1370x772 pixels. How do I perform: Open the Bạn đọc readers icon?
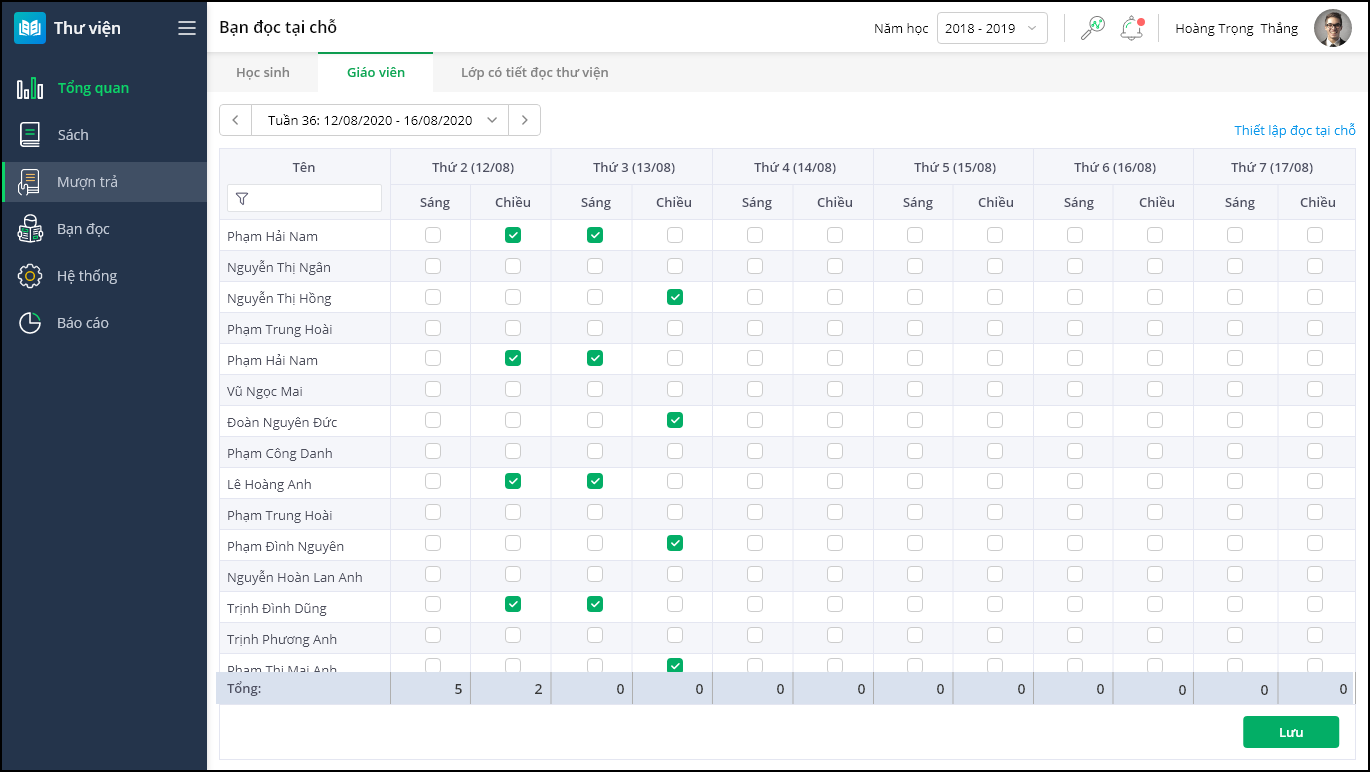coord(30,229)
